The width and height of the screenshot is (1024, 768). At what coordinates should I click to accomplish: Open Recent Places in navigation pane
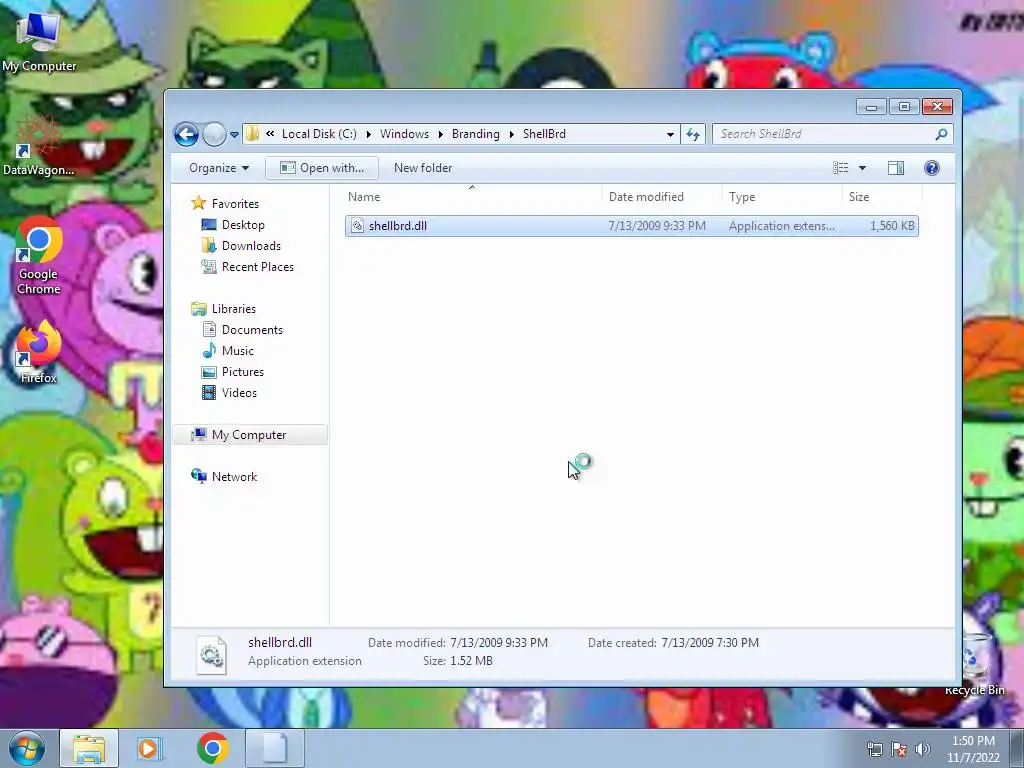pyautogui.click(x=258, y=266)
